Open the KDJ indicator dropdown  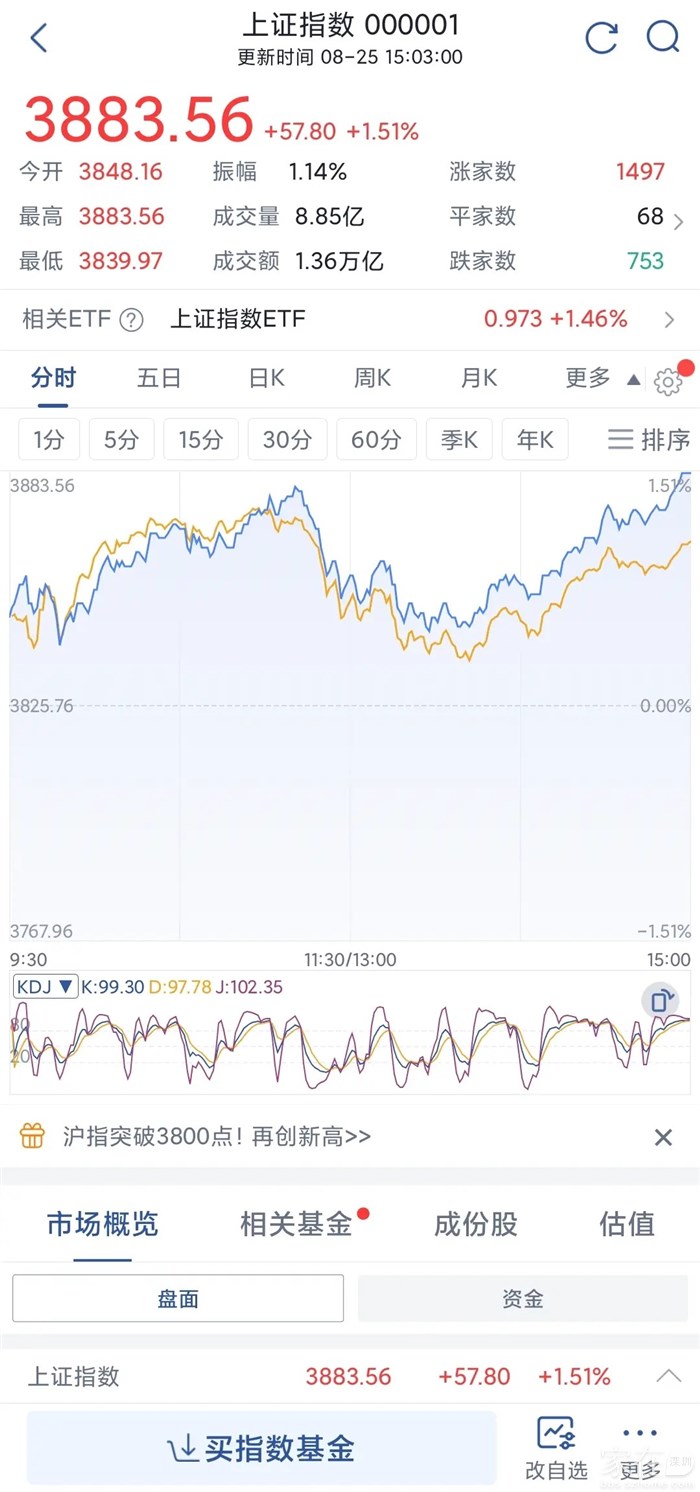tap(46, 987)
